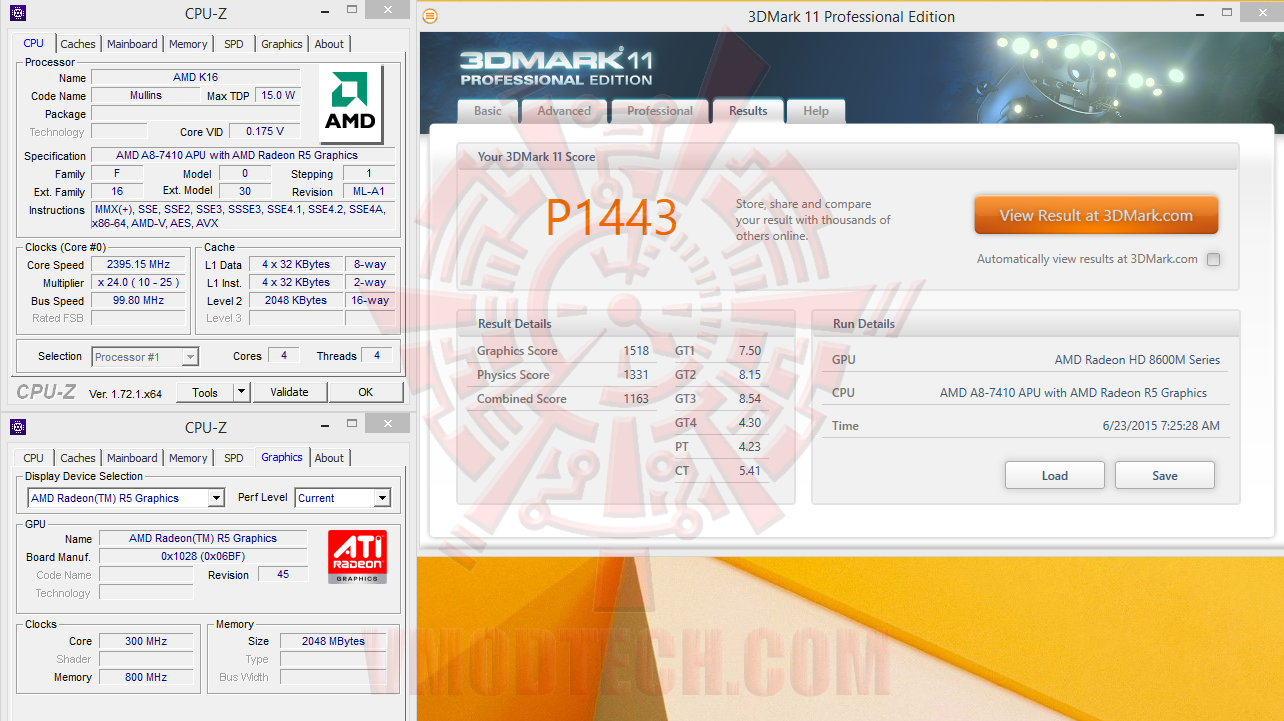
Task: Click the Graphics Score value 1518
Action: pos(635,351)
